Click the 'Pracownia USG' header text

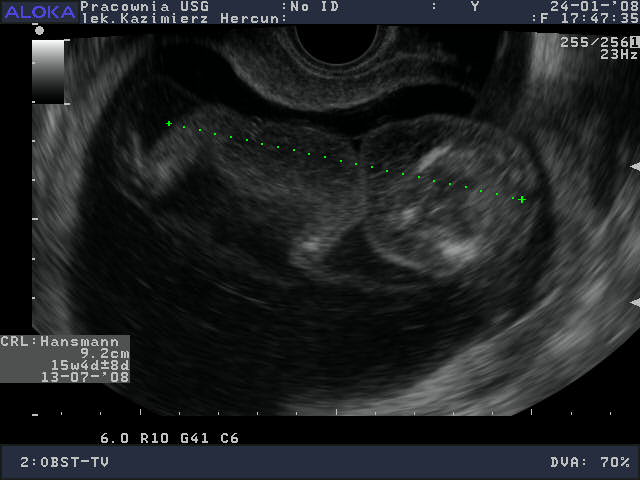point(144,7)
